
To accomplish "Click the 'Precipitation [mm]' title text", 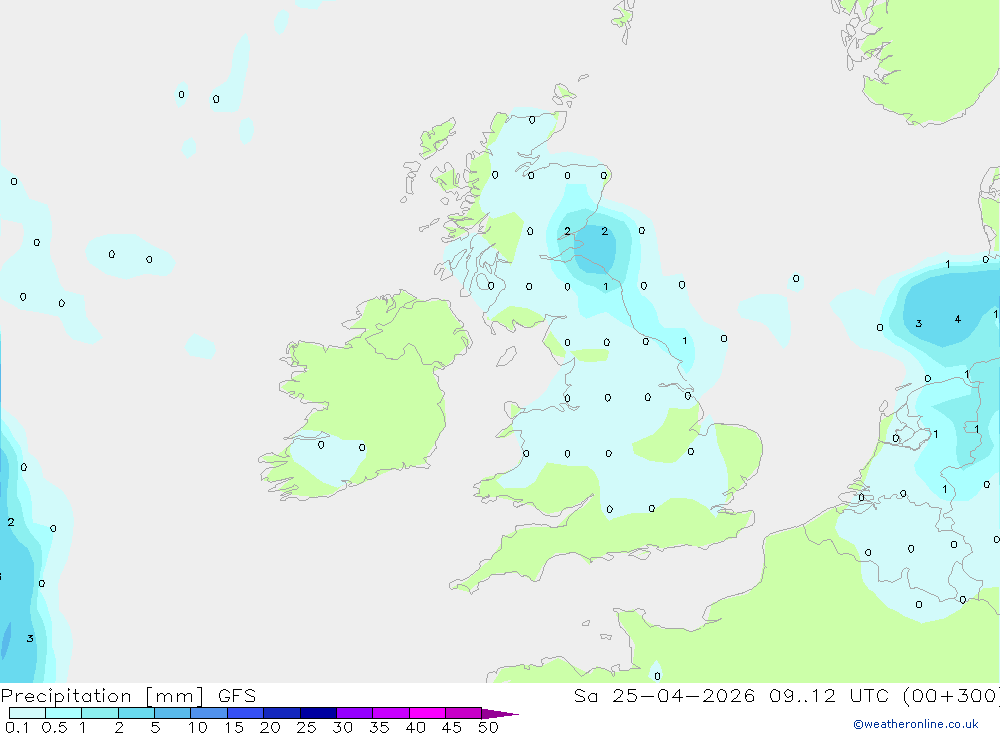I will [x=103, y=696].
